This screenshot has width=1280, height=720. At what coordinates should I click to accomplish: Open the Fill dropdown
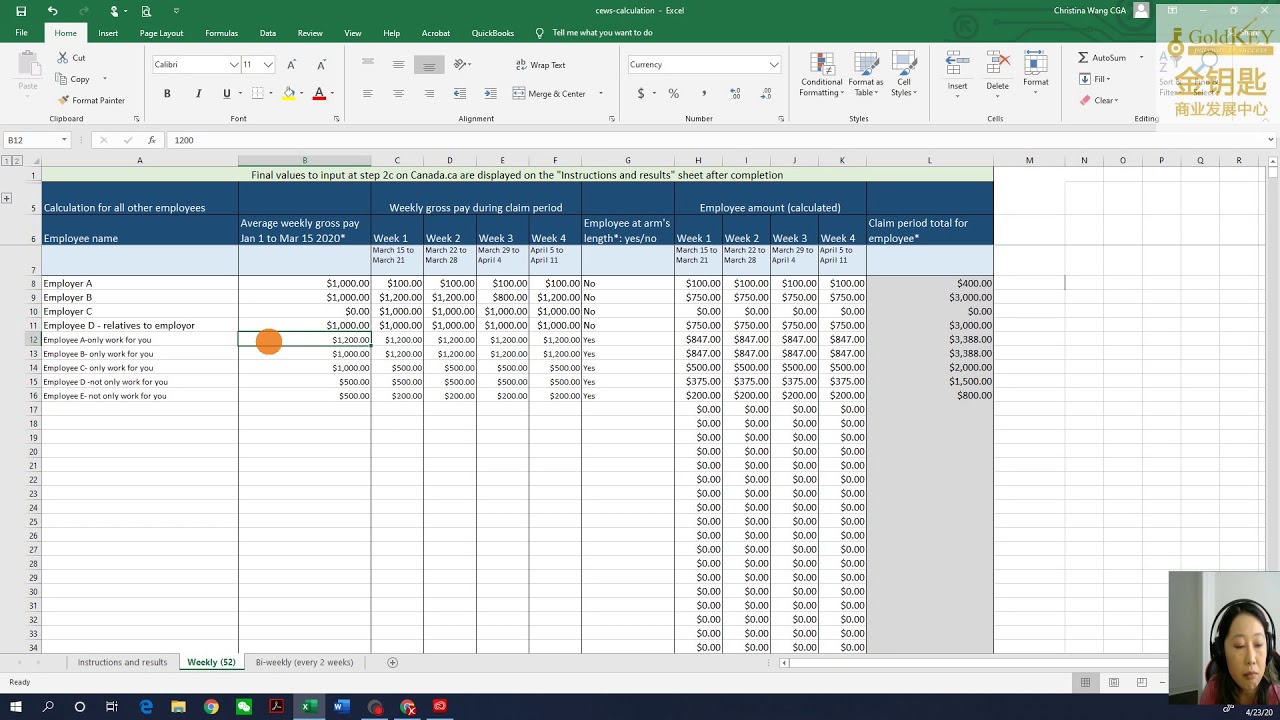point(1097,79)
